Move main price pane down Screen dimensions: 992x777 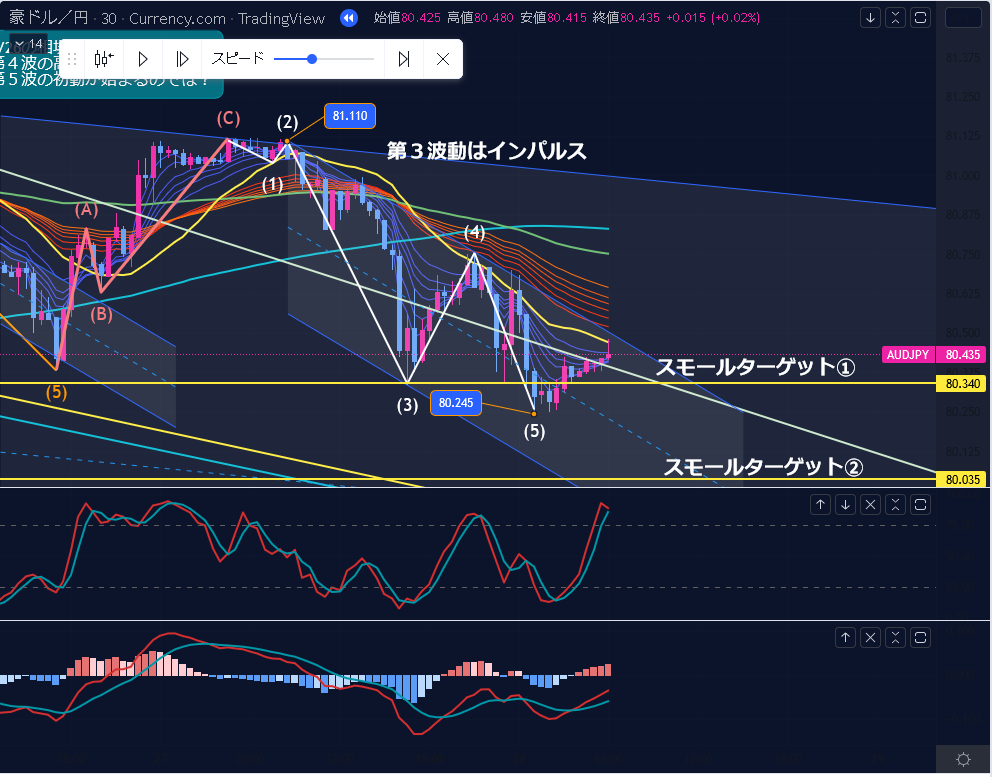pos(871,18)
